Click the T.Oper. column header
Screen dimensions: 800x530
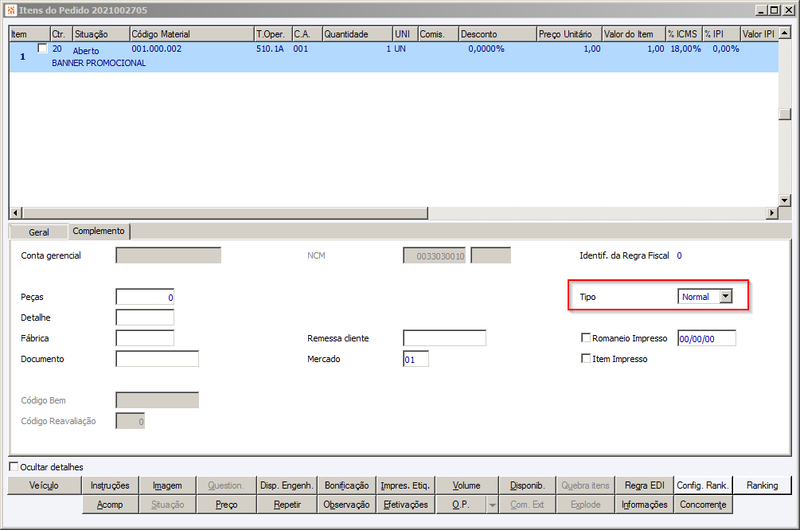pyautogui.click(x=273, y=34)
